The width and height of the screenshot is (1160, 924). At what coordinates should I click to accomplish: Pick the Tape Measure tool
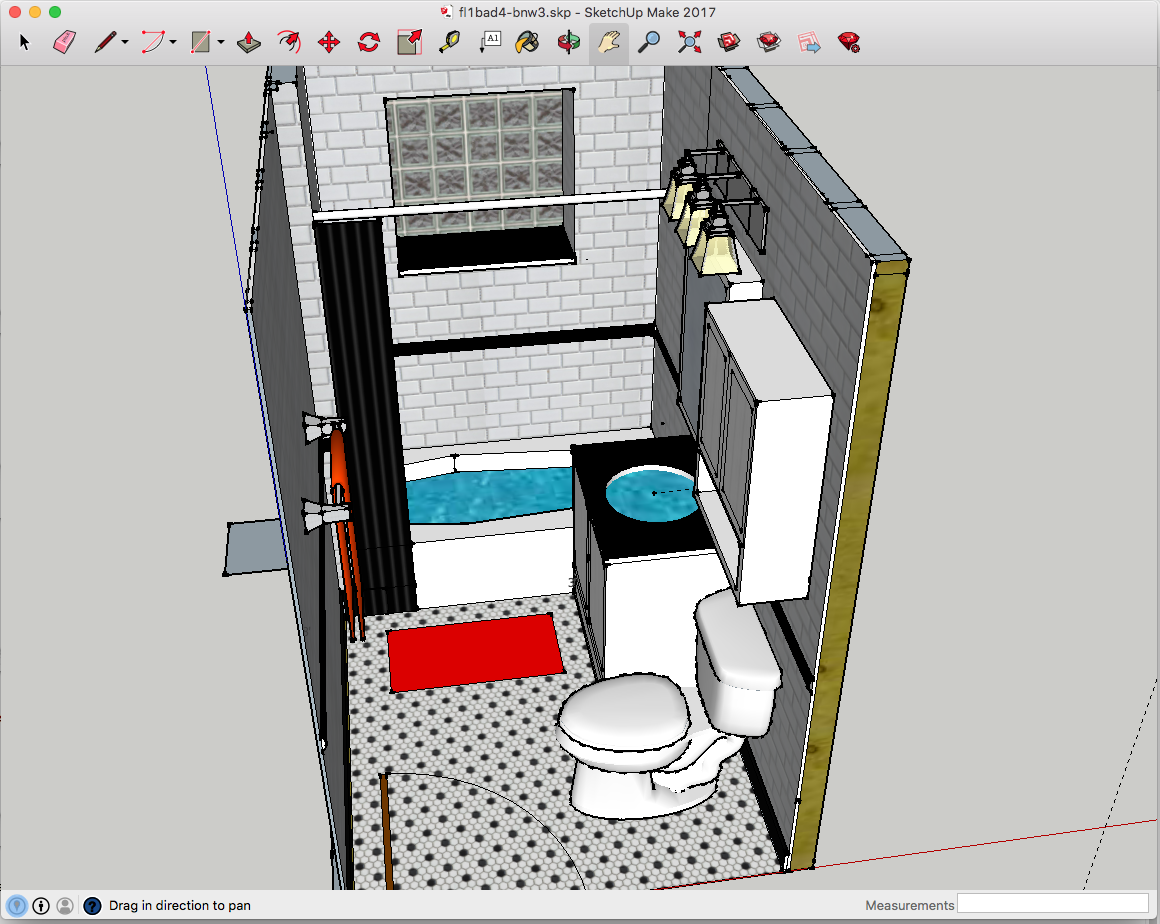450,42
